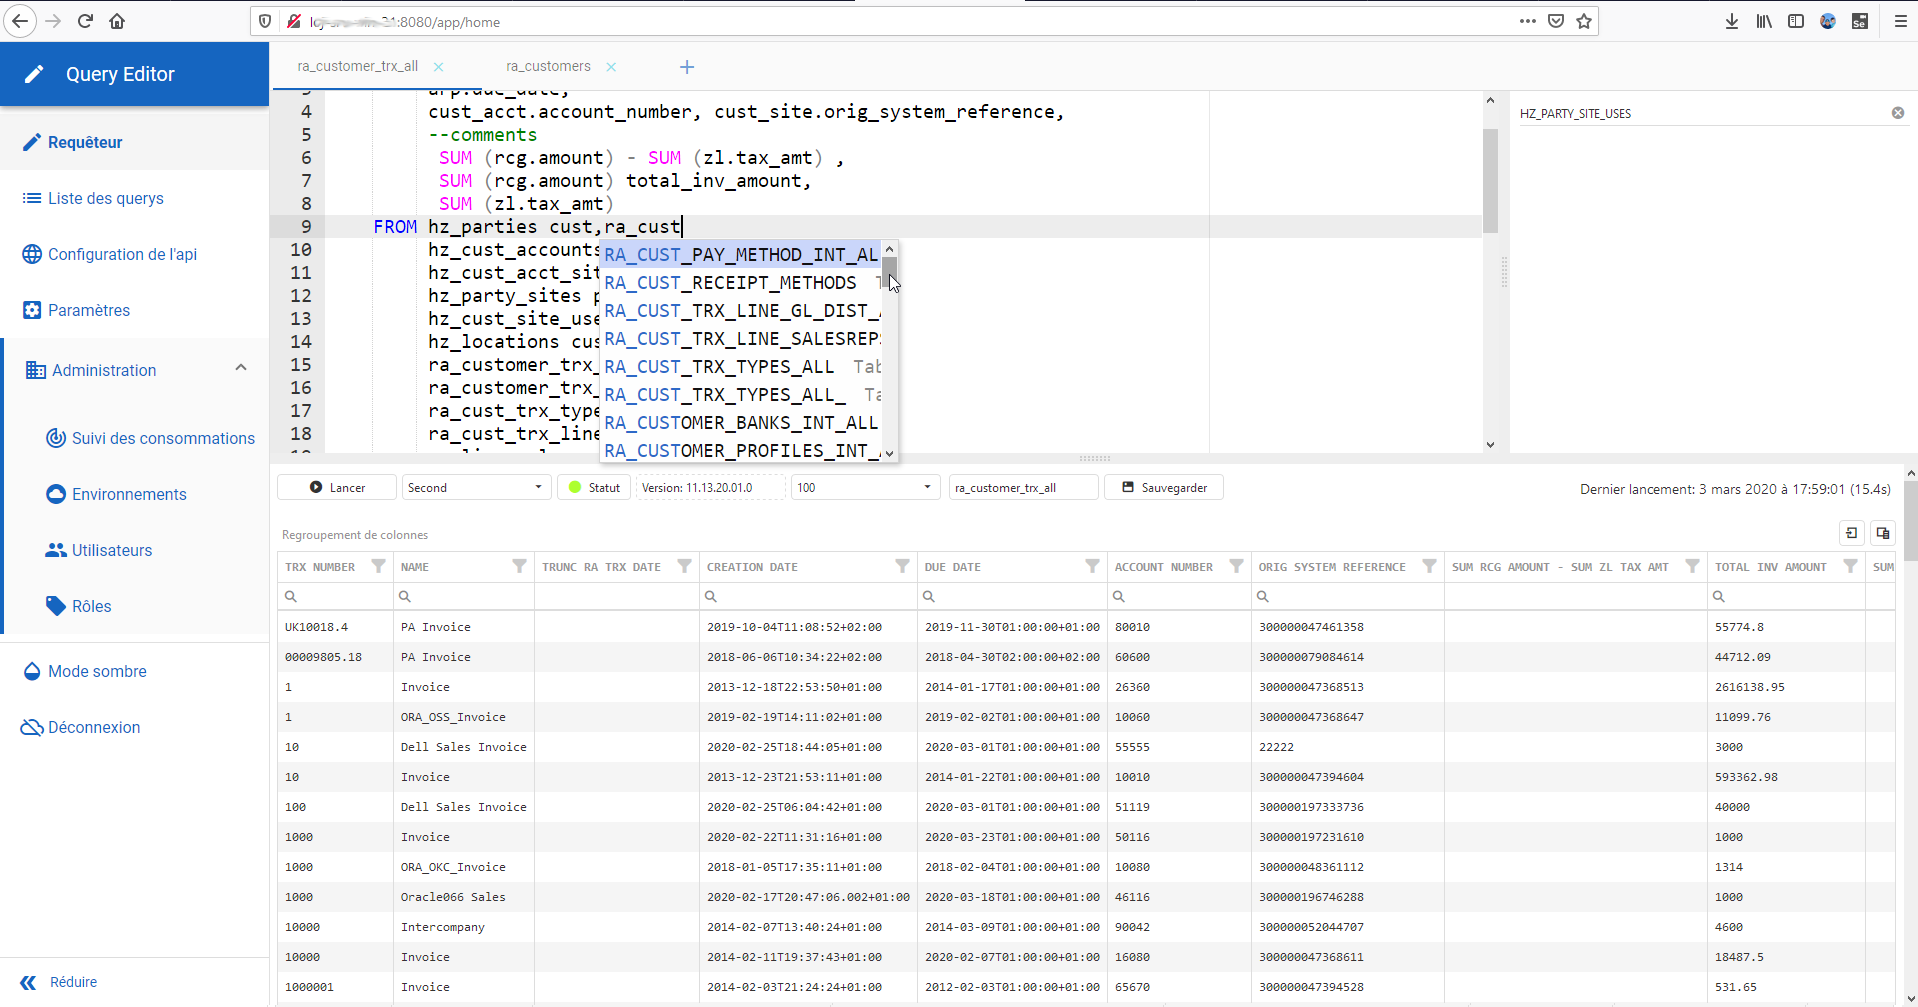Click the copy data icon above the grid
Screen dimensions: 1918x1007
coord(1883,534)
